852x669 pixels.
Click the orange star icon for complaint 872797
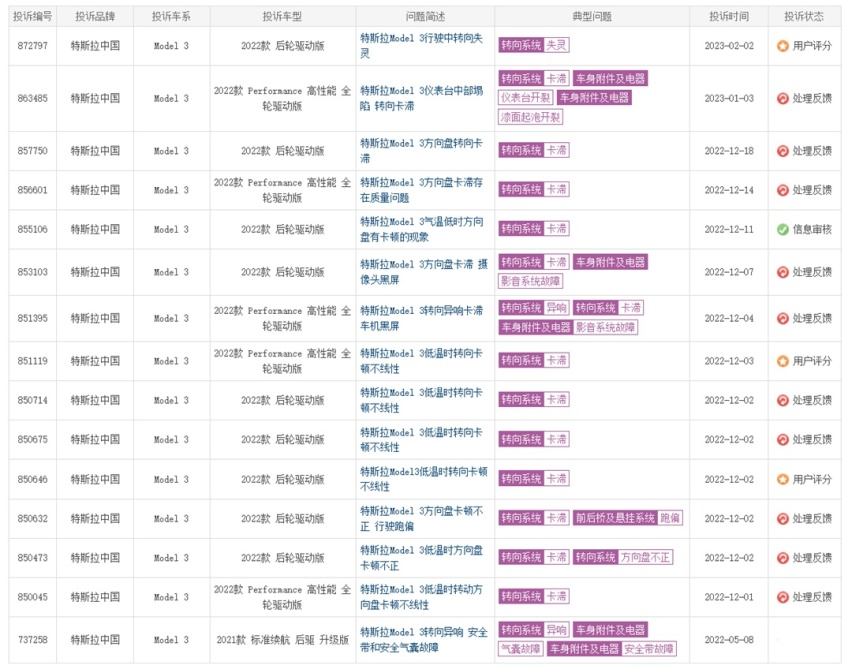[782, 46]
